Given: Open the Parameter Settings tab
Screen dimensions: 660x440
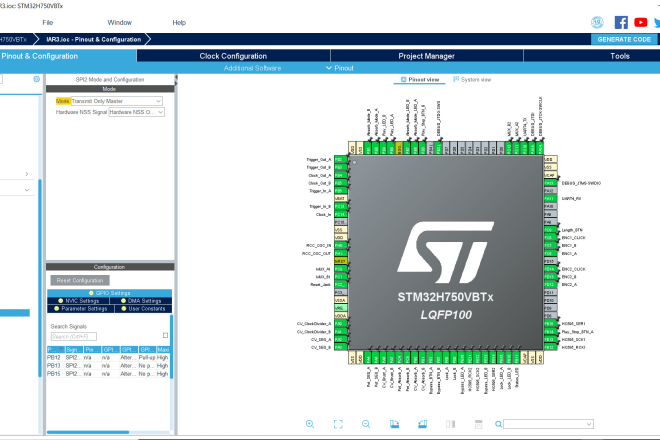Looking at the screenshot, I should (x=80, y=309).
